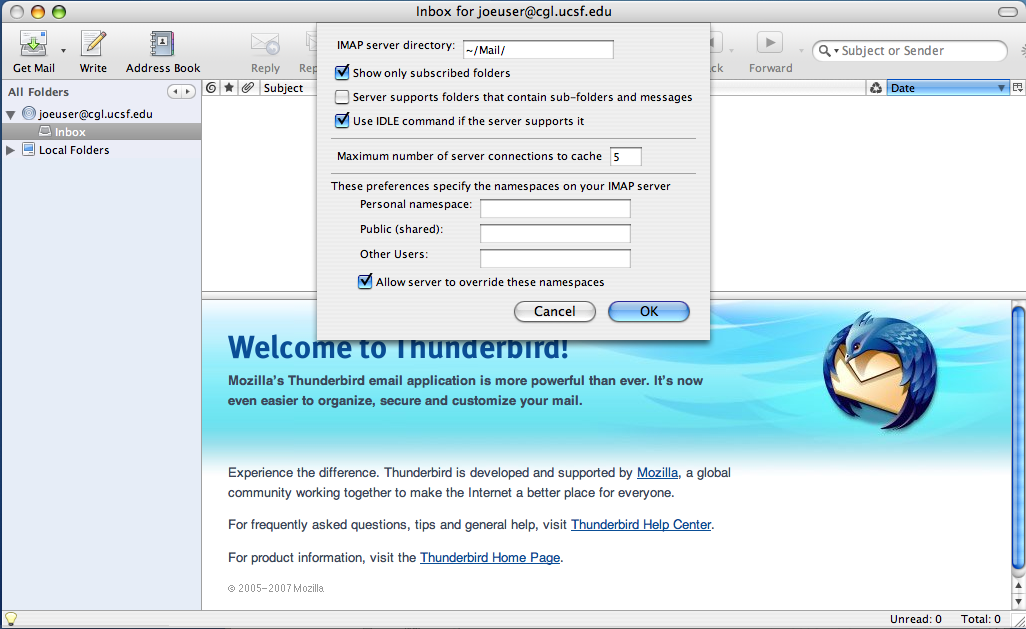Click the Reply toolbar icon
The image size is (1026, 629).
click(265, 44)
